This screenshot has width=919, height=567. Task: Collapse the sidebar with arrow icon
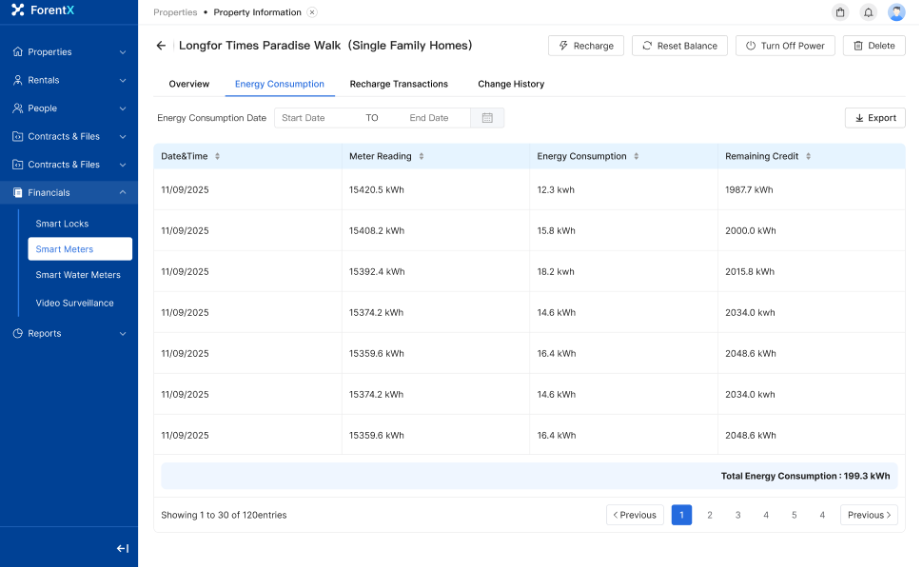pos(122,548)
